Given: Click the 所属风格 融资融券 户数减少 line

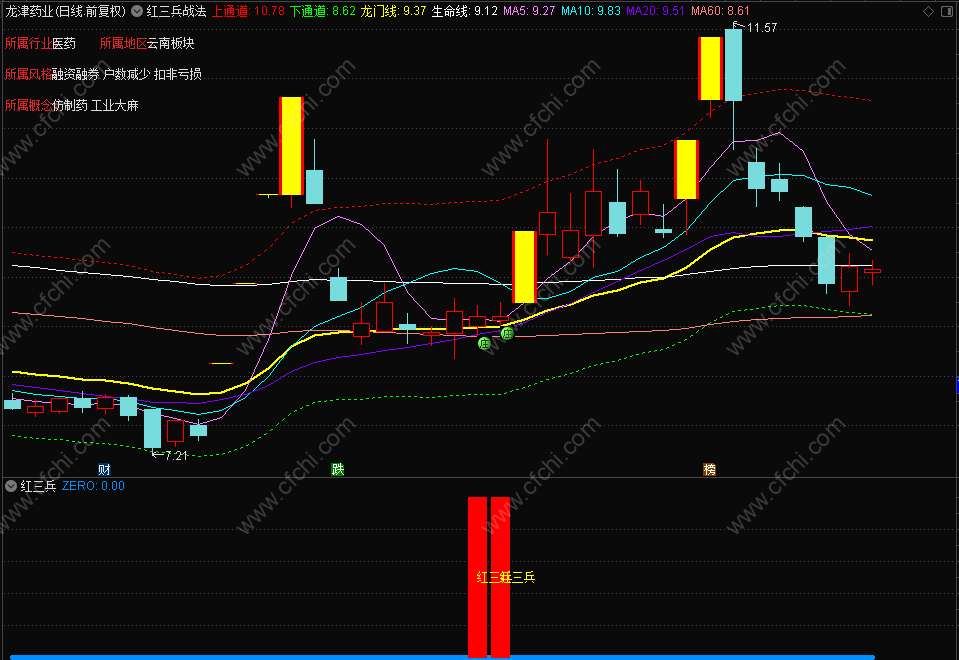Looking at the screenshot, I should [103, 74].
